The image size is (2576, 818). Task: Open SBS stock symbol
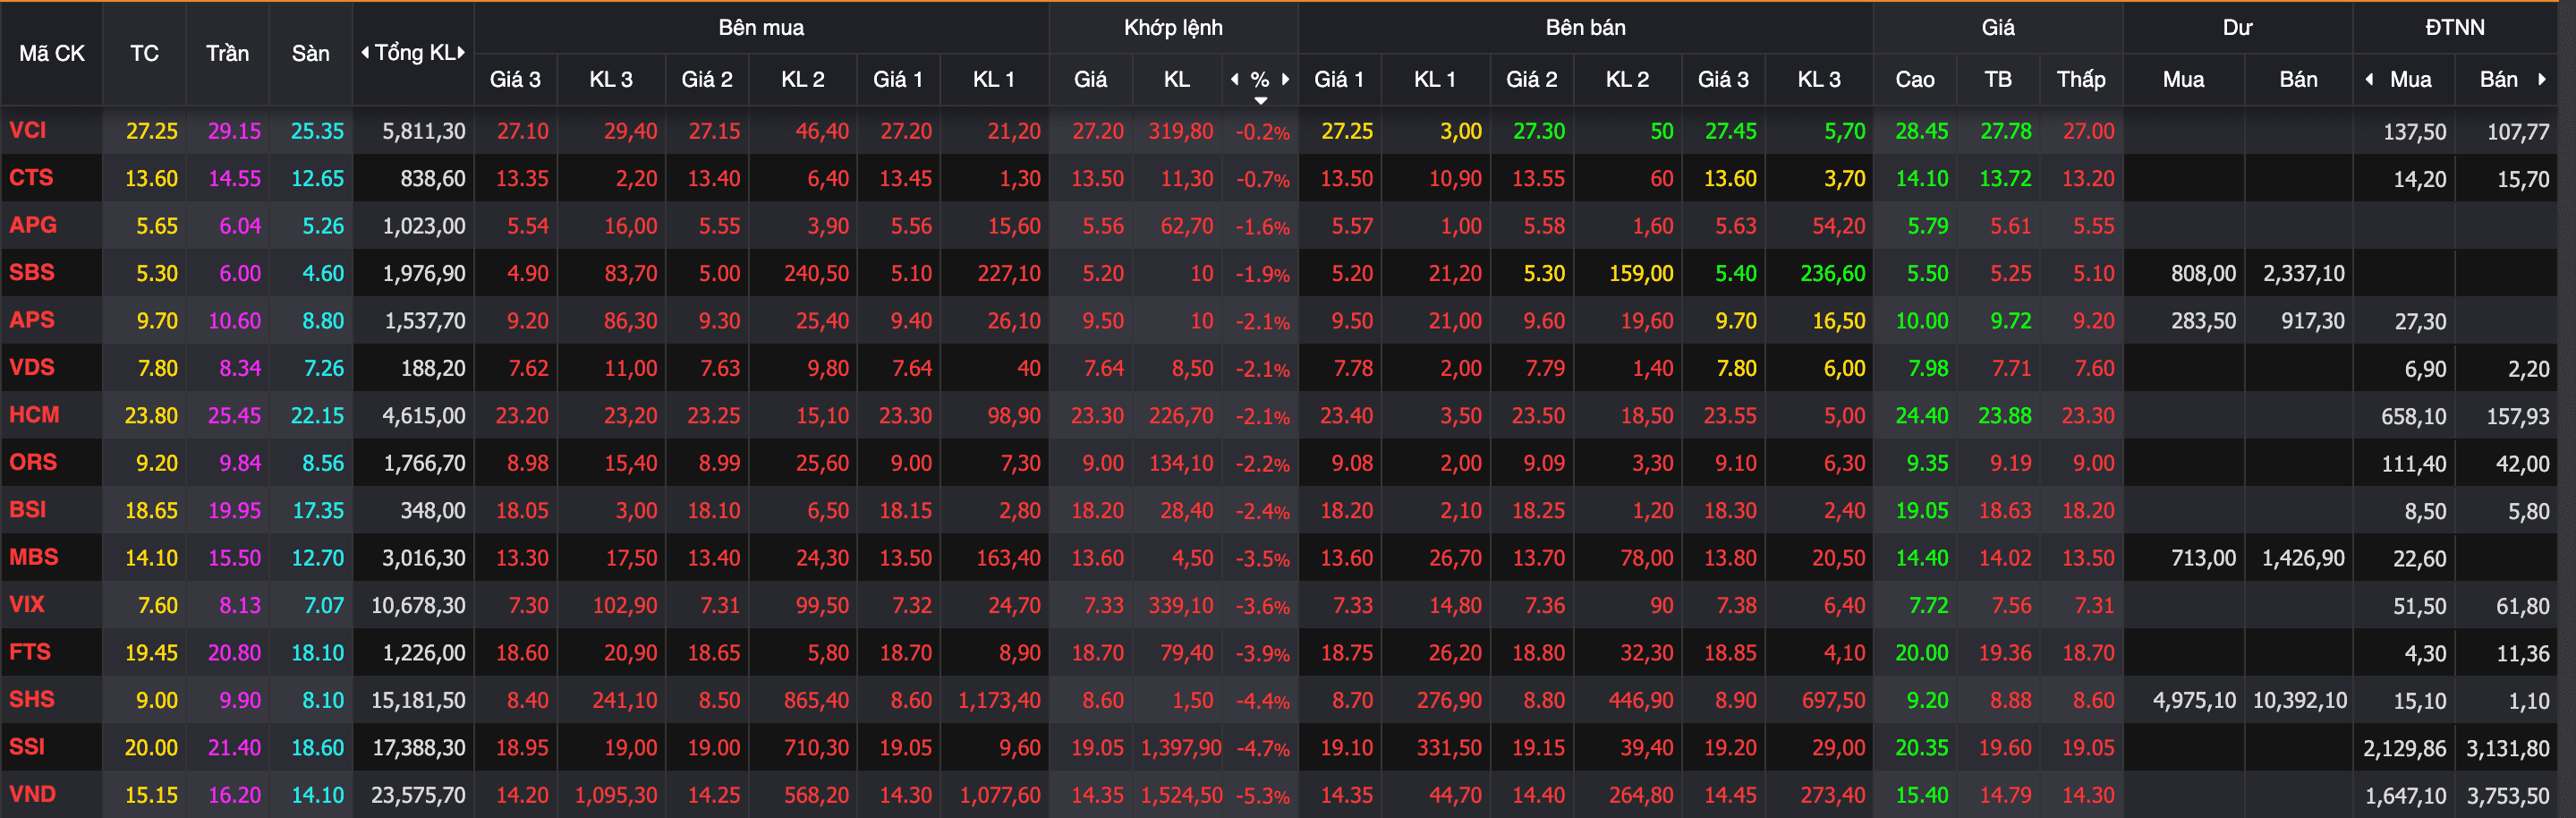tap(32, 273)
